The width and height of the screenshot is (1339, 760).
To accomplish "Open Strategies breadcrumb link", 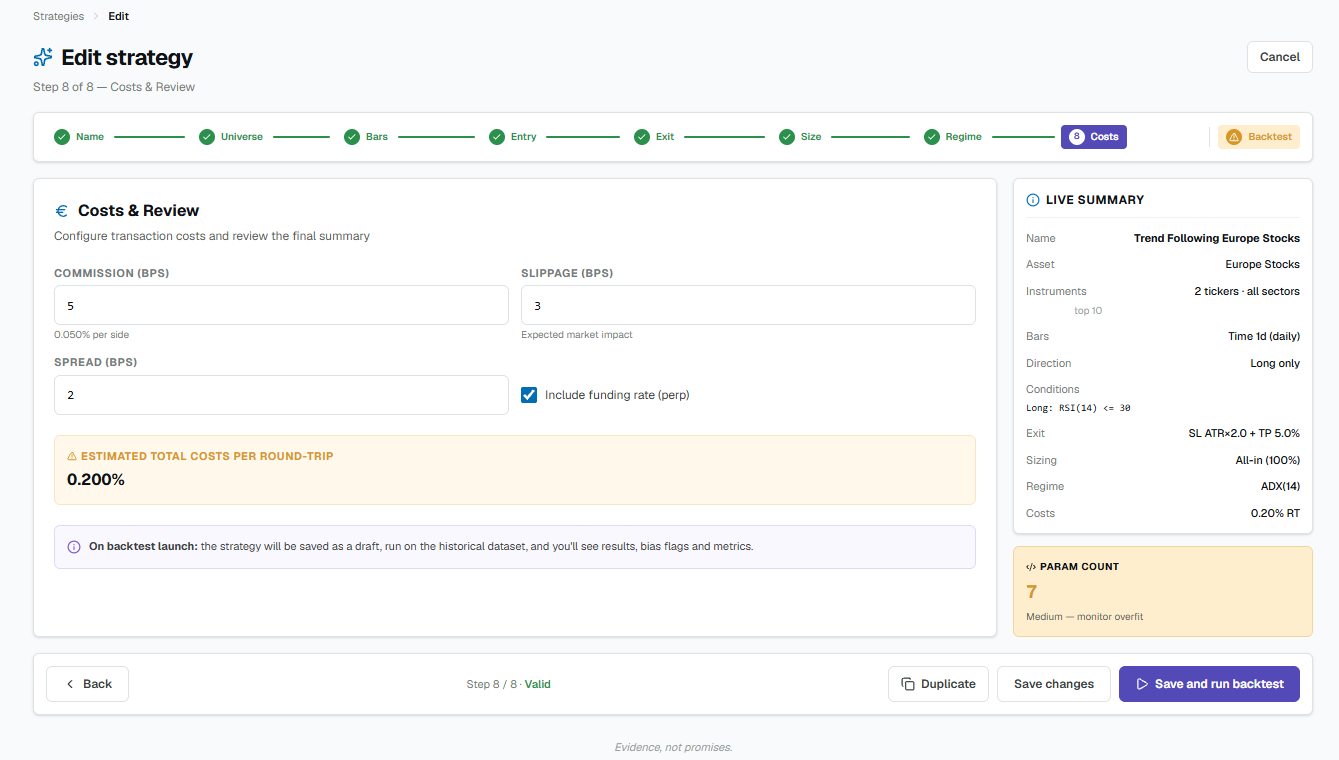I will coord(59,16).
